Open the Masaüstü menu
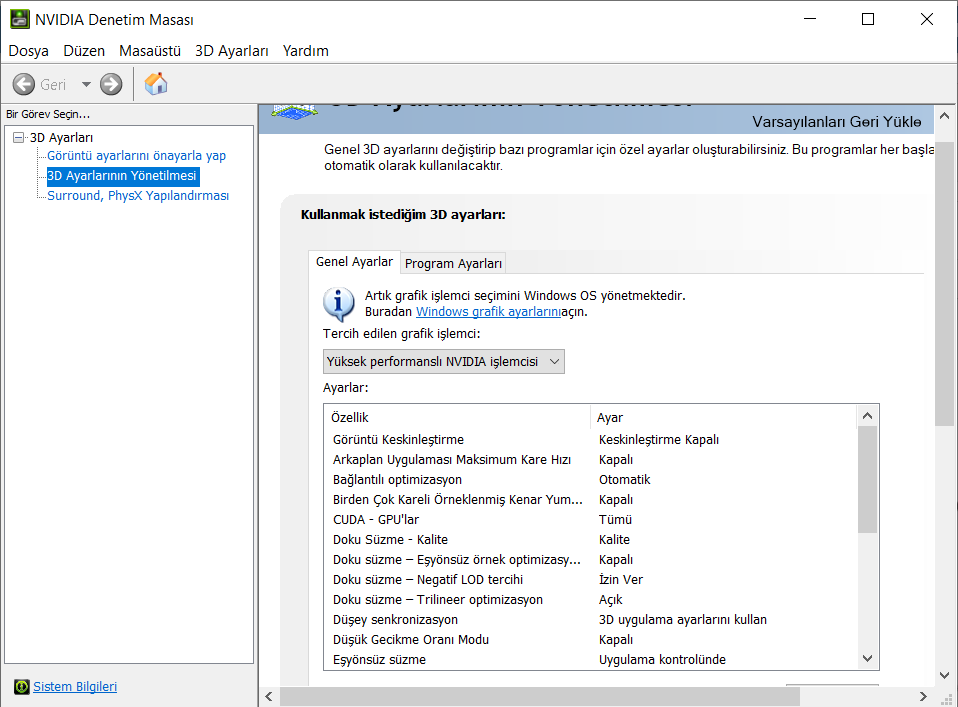Viewport: 958px width, 707px height. (150, 51)
